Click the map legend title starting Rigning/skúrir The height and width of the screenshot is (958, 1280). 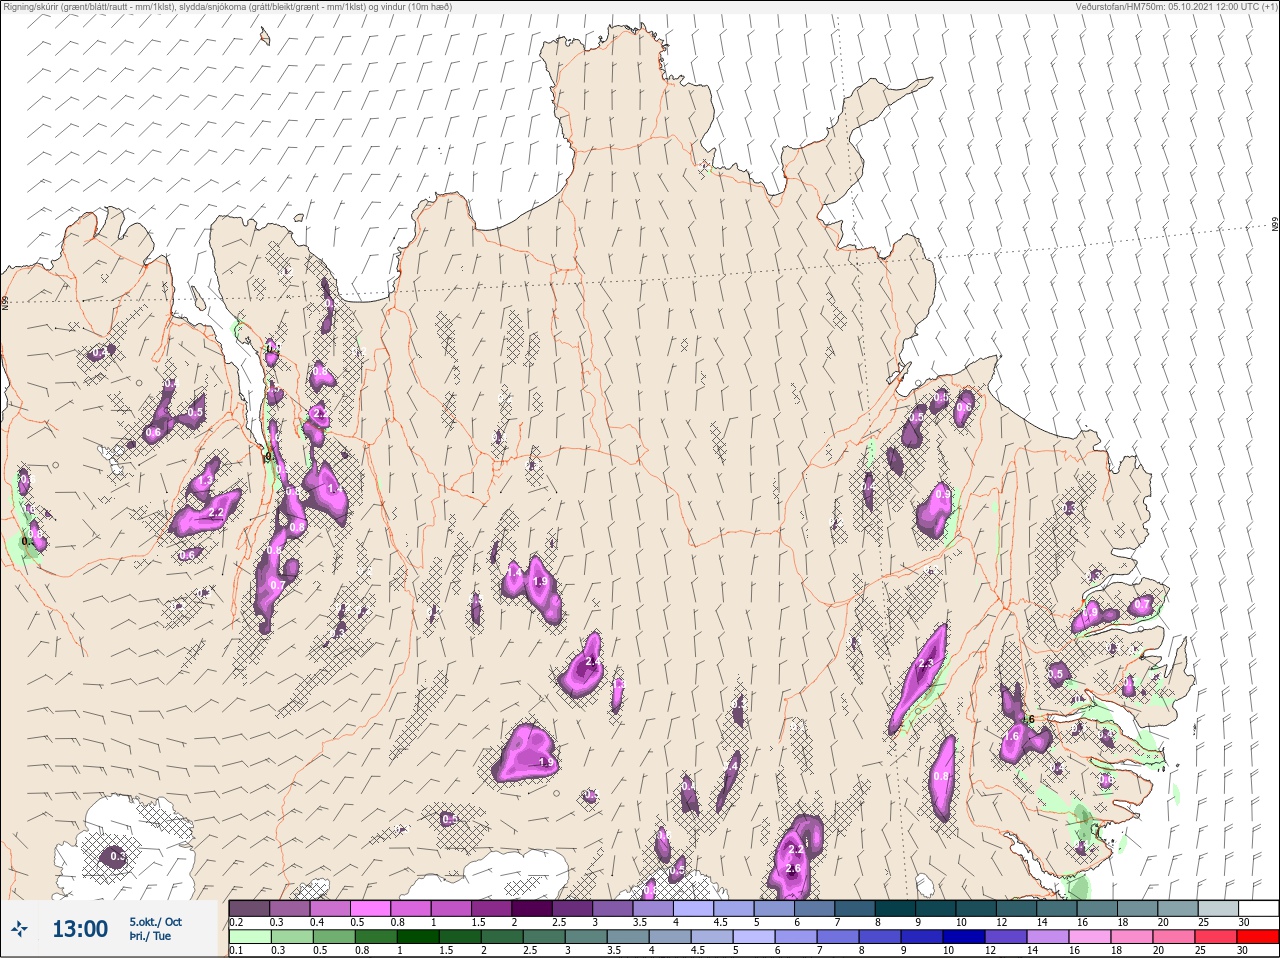pyautogui.click(x=227, y=7)
